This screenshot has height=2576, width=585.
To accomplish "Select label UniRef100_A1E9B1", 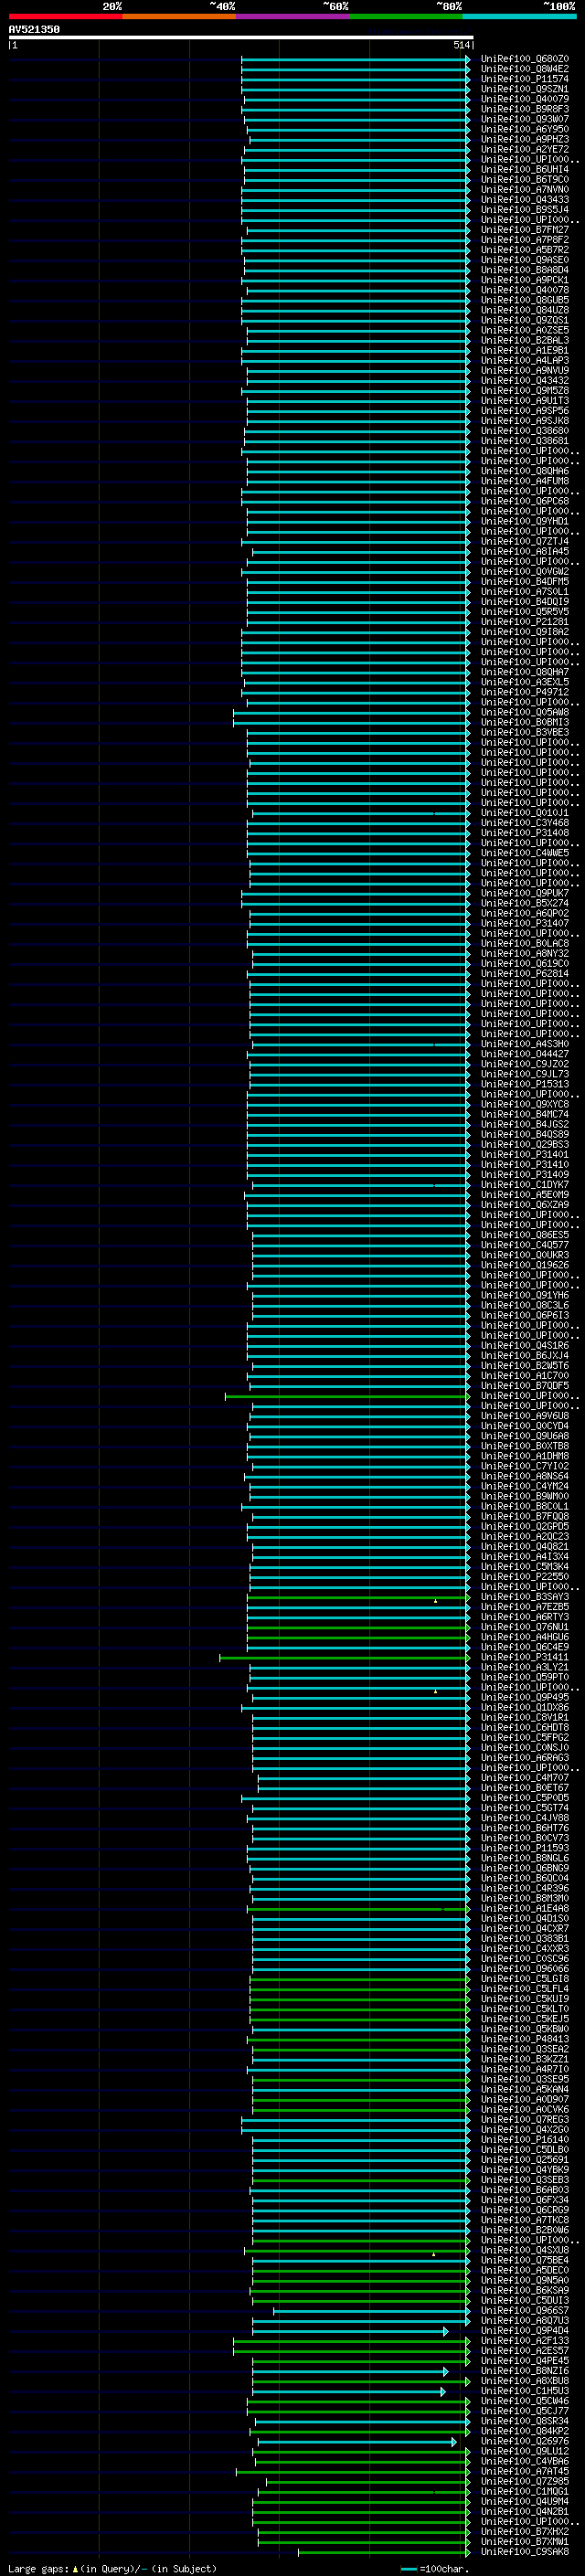I will point(525,351).
